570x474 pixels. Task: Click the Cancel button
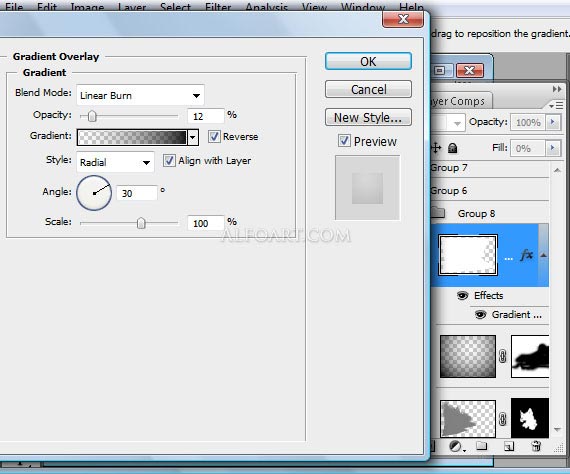[x=368, y=89]
